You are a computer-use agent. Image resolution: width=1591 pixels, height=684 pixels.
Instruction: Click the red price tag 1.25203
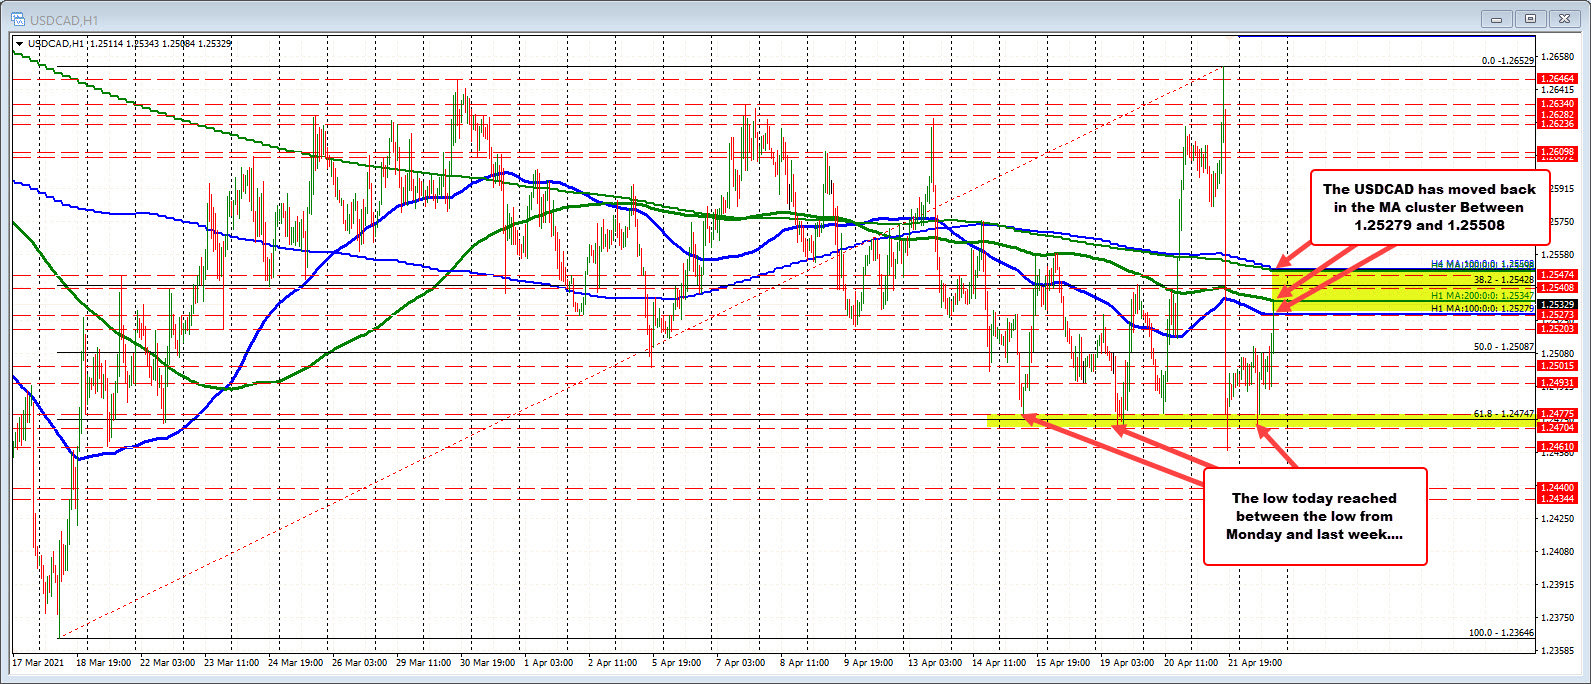[1558, 329]
